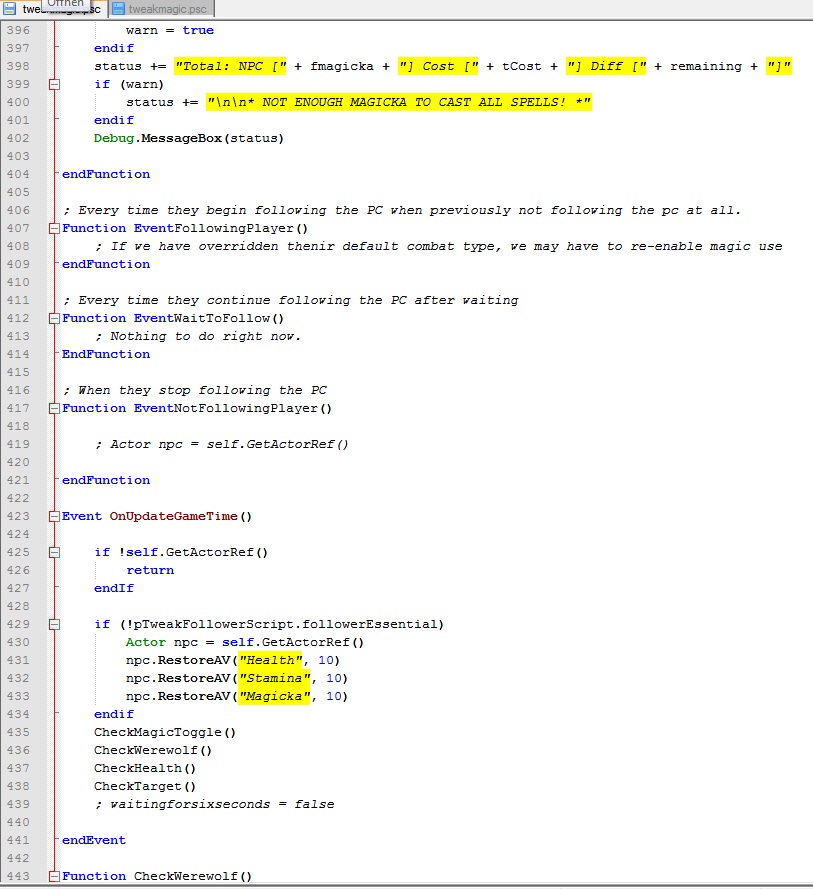This screenshot has width=813, height=889.
Task: Collapse the EventNotFollowingPlayer function
Action: 54,408
